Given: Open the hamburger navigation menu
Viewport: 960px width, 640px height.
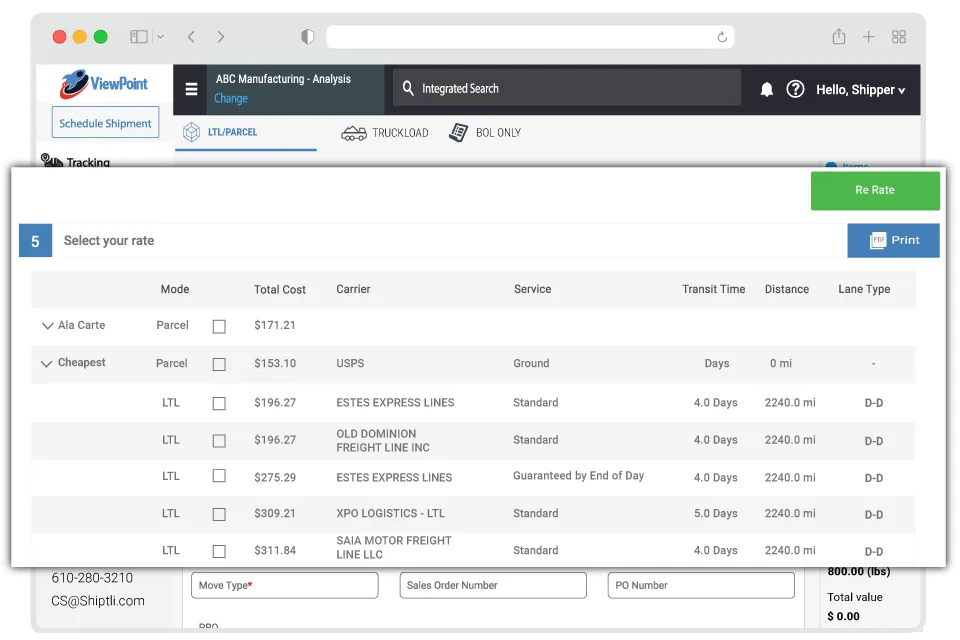Looking at the screenshot, I should [x=190, y=89].
